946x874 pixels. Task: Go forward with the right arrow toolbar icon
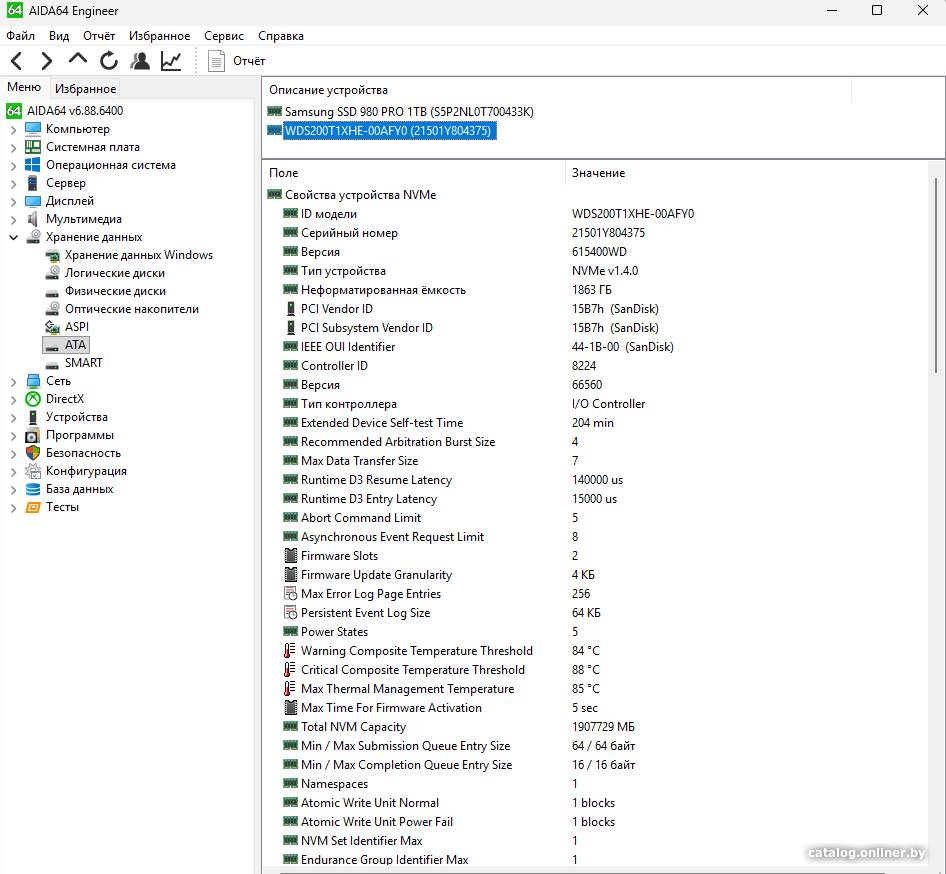[46, 61]
